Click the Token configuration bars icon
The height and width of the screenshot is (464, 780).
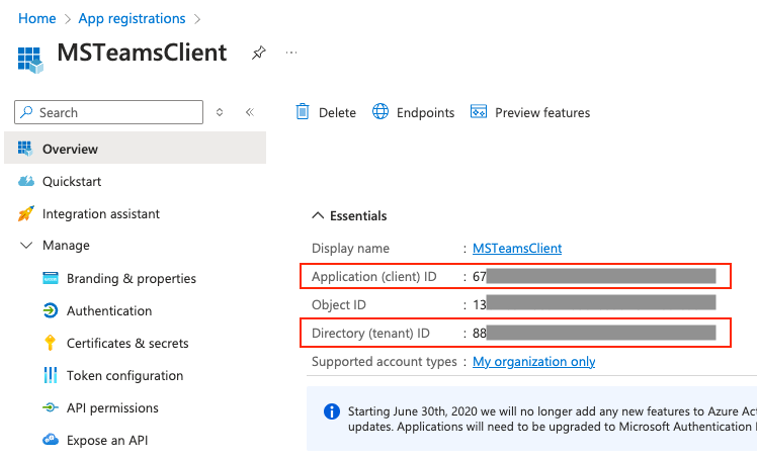tap(50, 375)
